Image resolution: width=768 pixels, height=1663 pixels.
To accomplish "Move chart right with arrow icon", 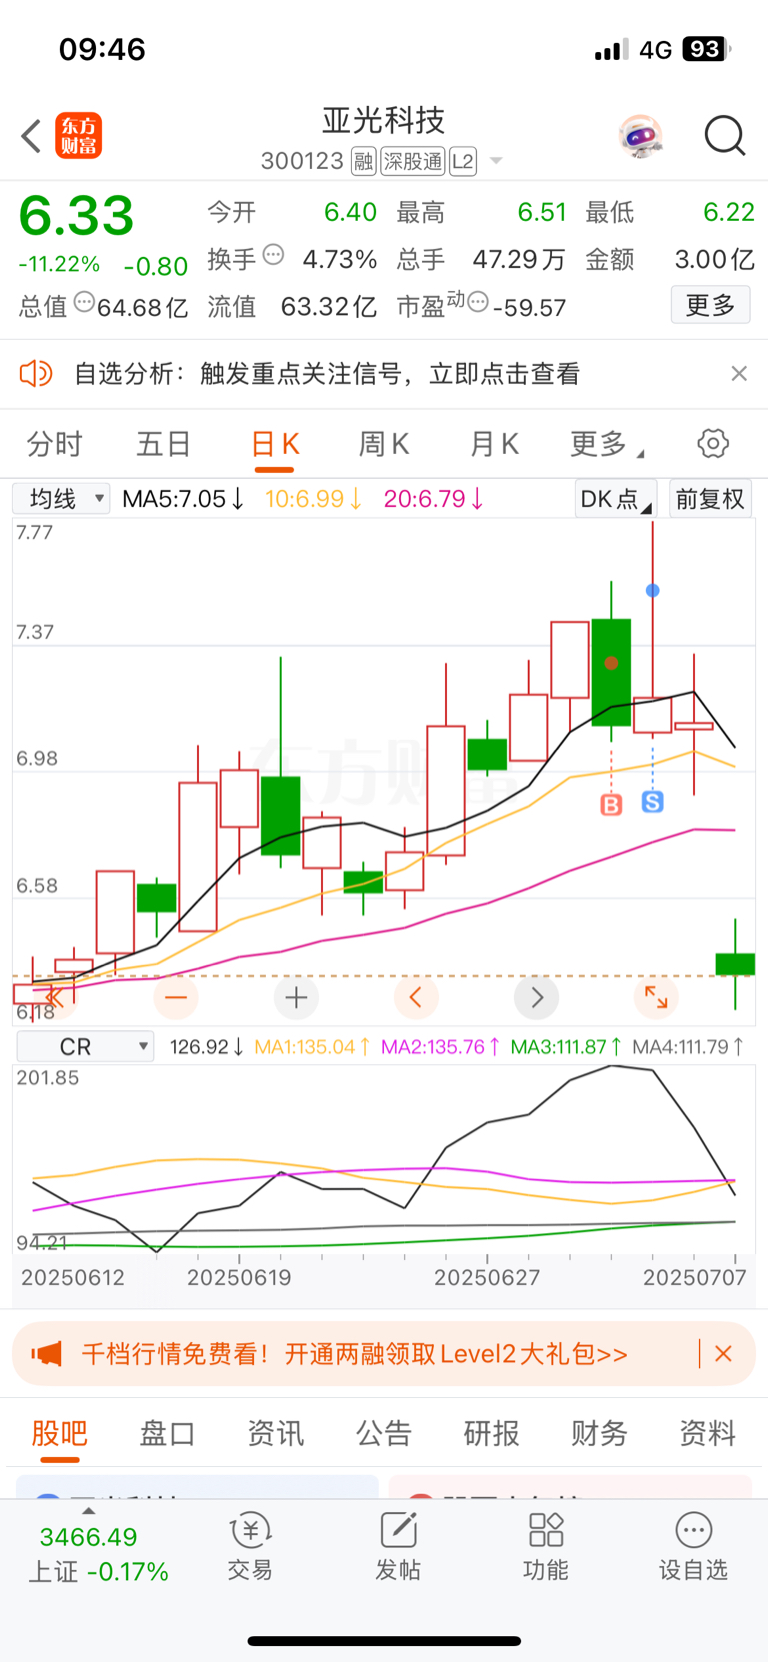I will (536, 997).
